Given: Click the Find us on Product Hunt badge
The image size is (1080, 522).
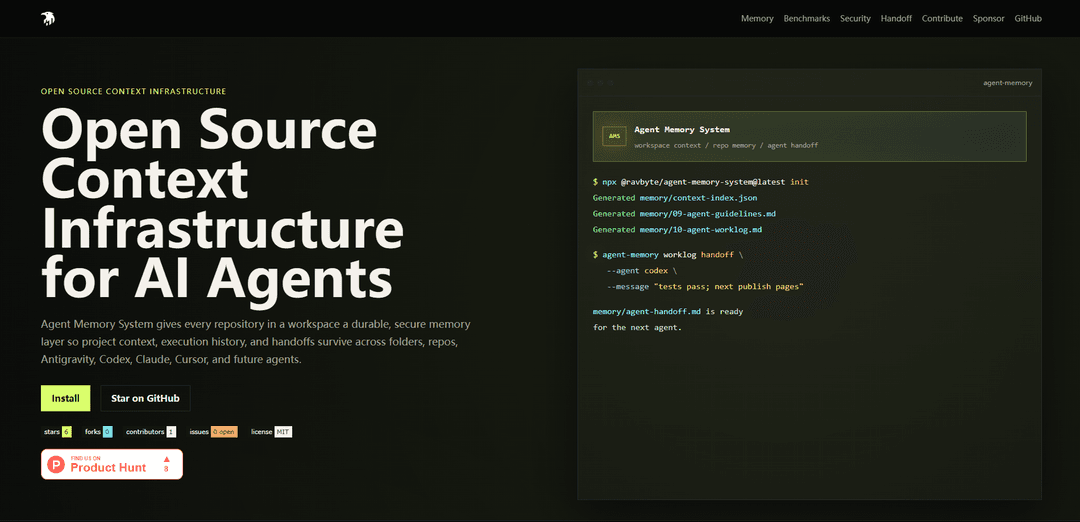Looking at the screenshot, I should coord(112,464).
